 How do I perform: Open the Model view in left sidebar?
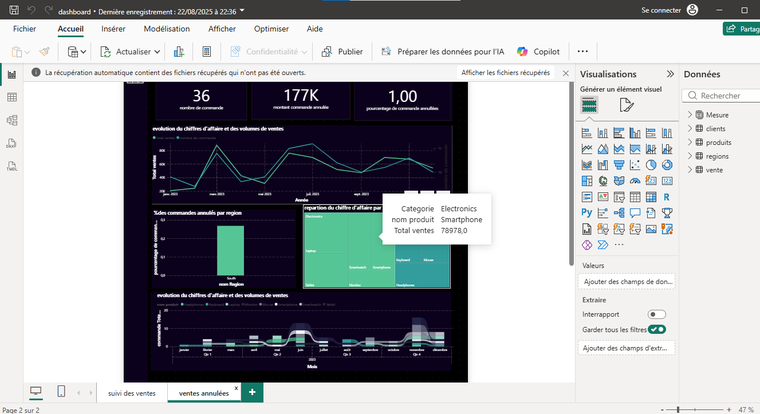pyautogui.click(x=12, y=120)
